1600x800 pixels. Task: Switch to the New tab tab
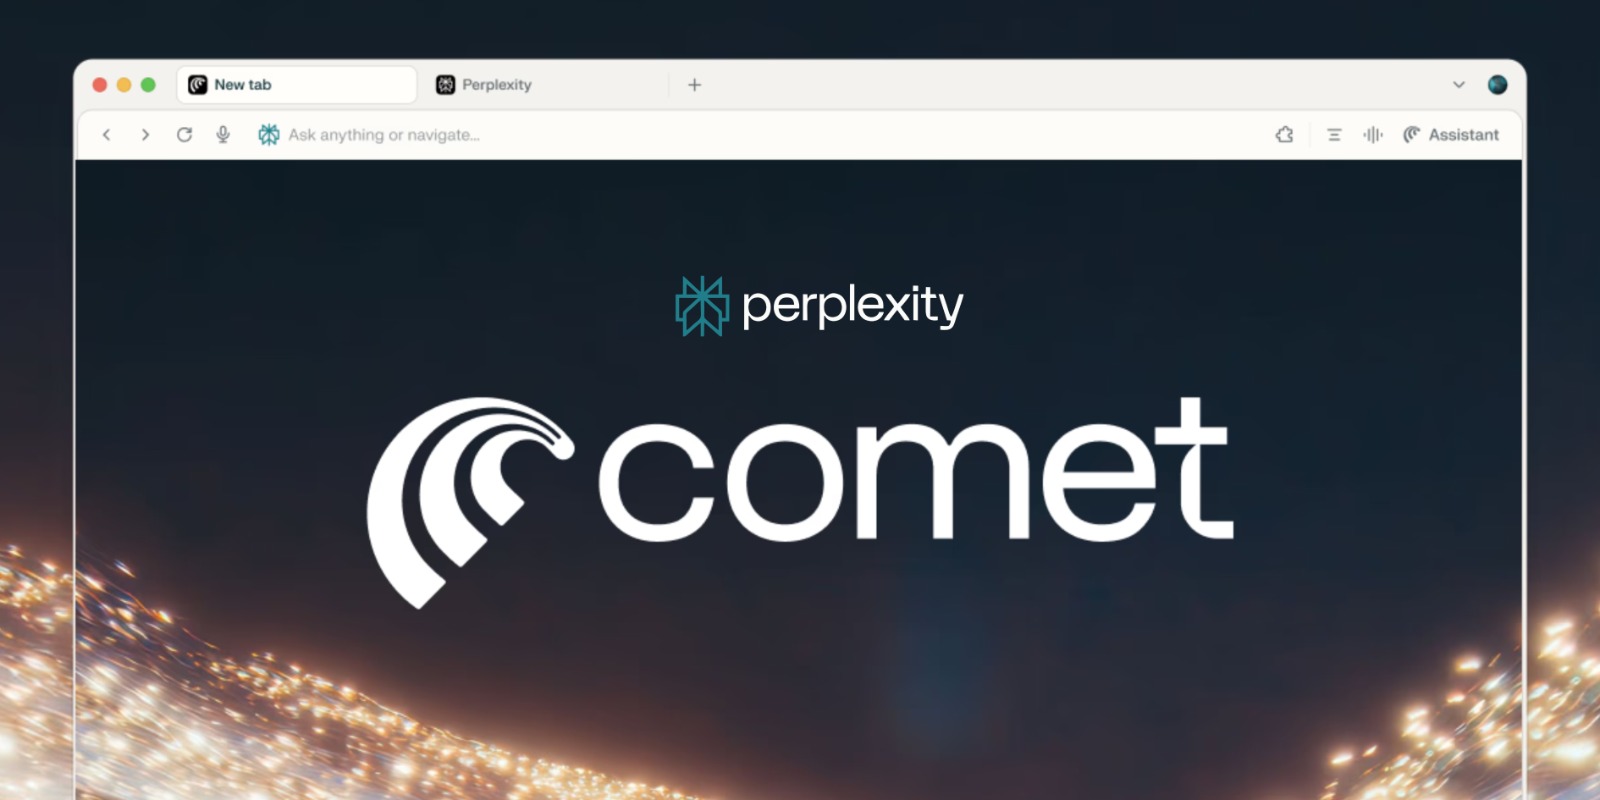[x=297, y=85]
